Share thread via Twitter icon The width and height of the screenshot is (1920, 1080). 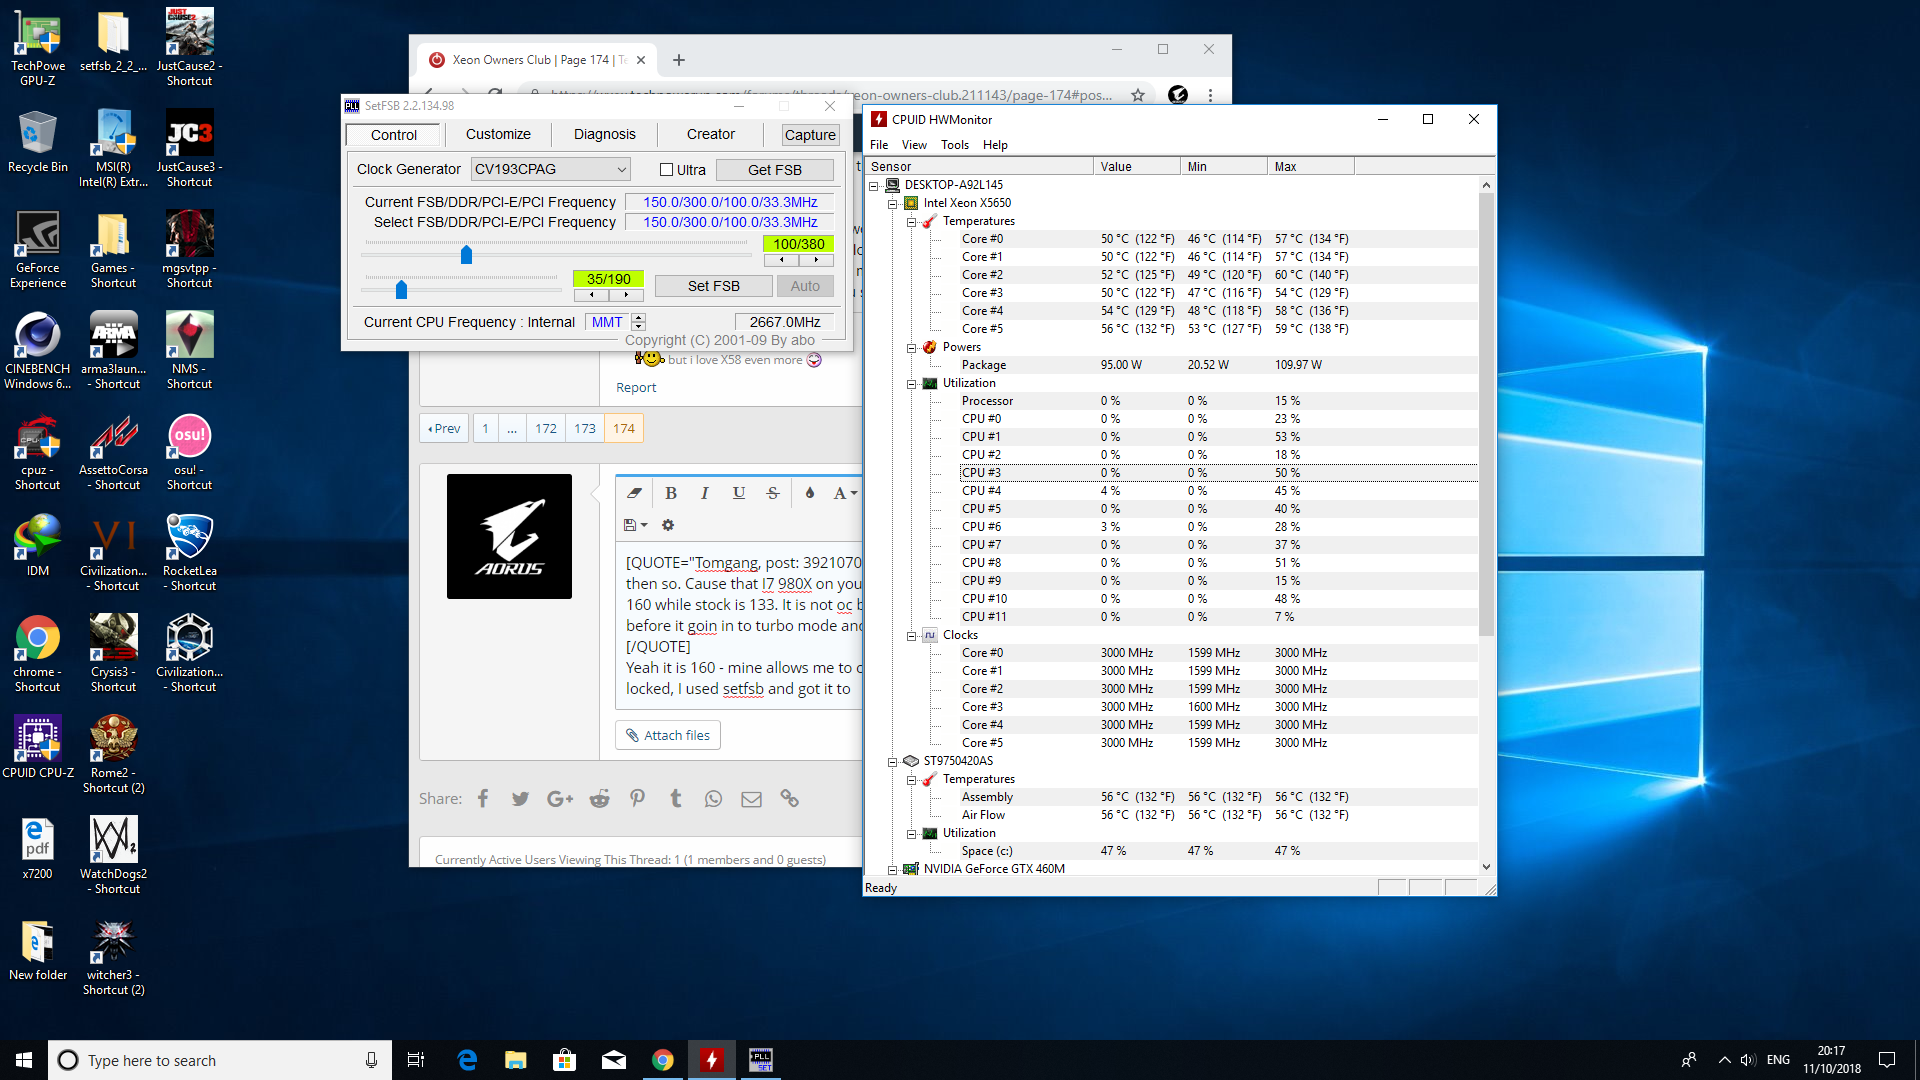click(x=520, y=798)
